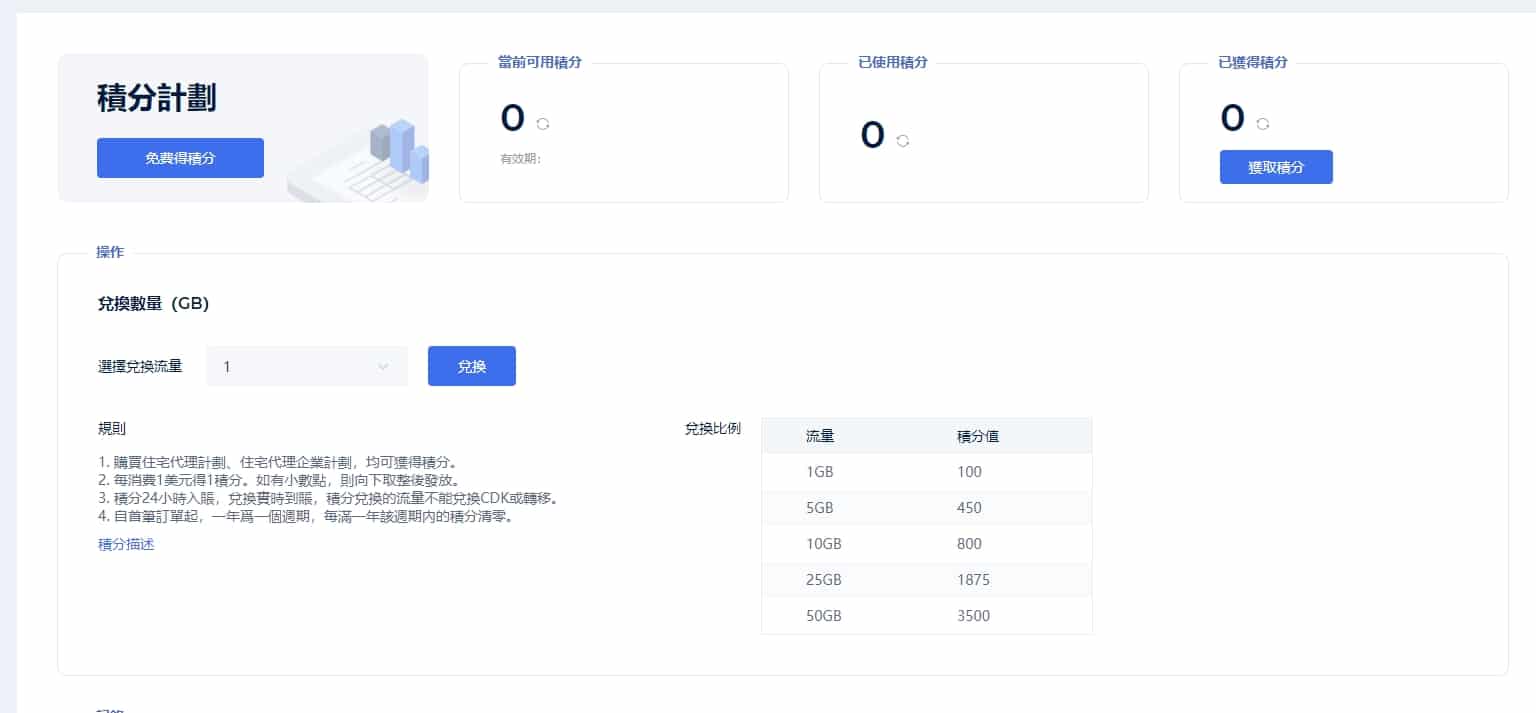The image size is (1536, 713).
Task: Click the 流量 column header
Action: click(820, 436)
